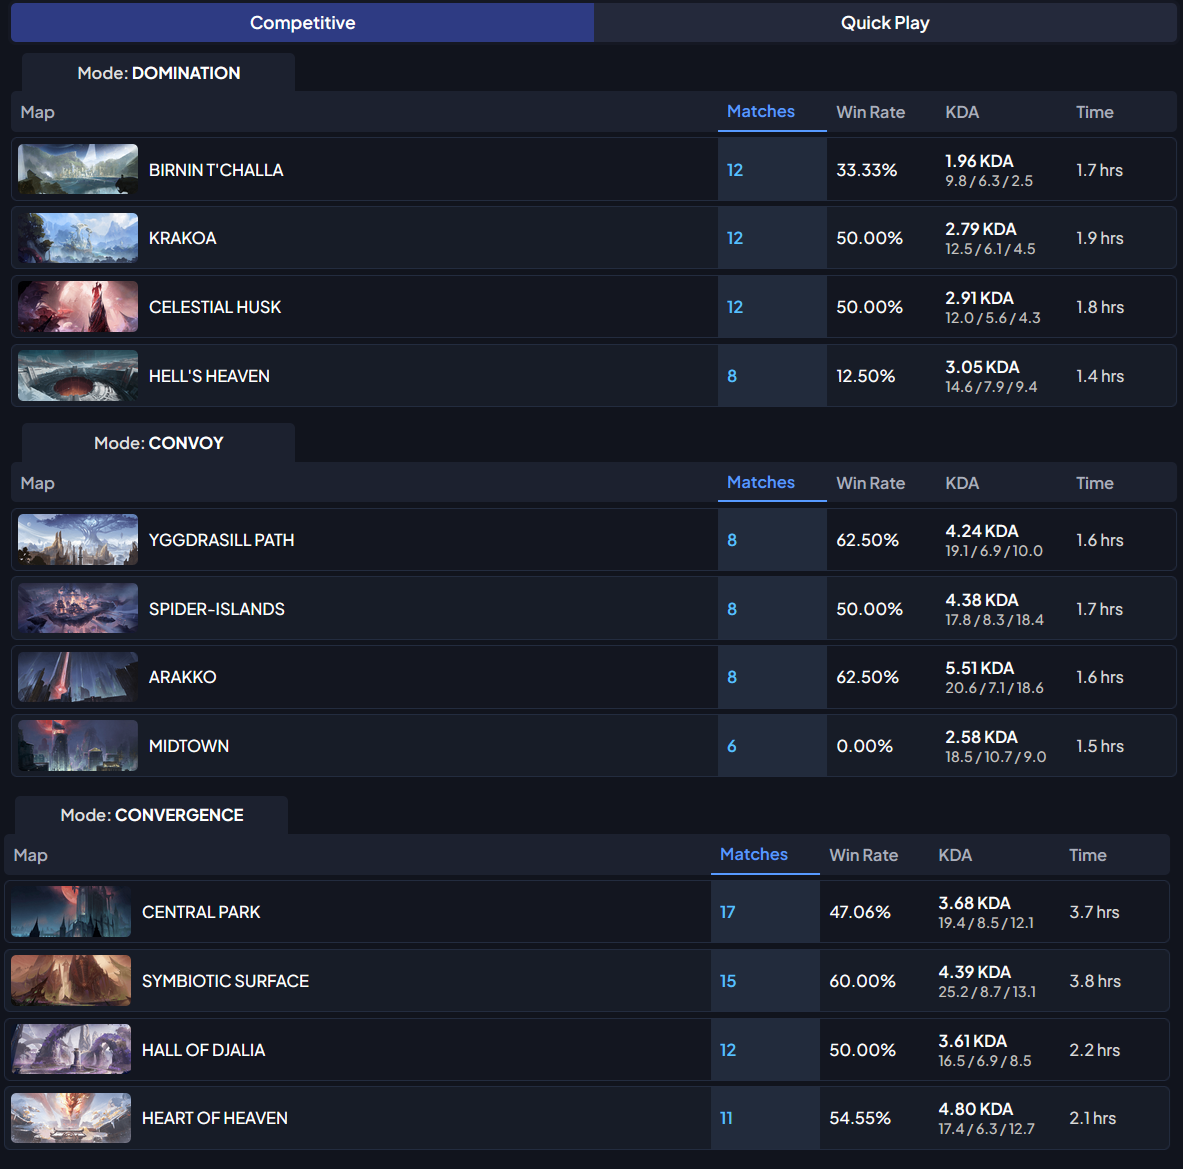Click Krakoa's 2.79 KDA value
The width and height of the screenshot is (1183, 1169).
tap(981, 229)
